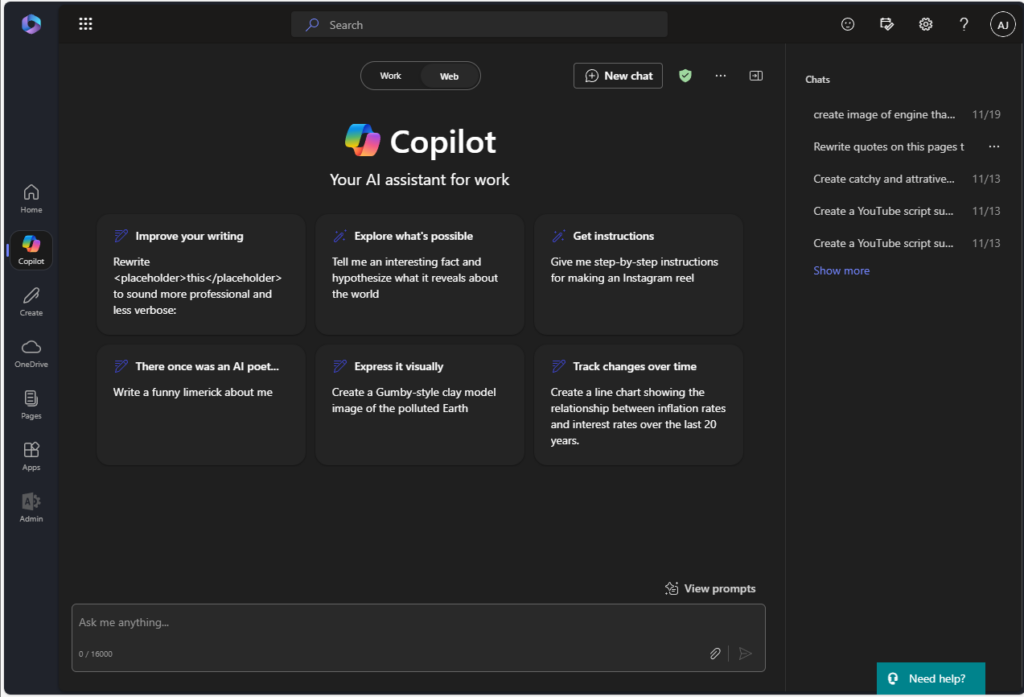This screenshot has height=697, width=1024.
Task: Click the Need help? button
Action: click(x=931, y=679)
